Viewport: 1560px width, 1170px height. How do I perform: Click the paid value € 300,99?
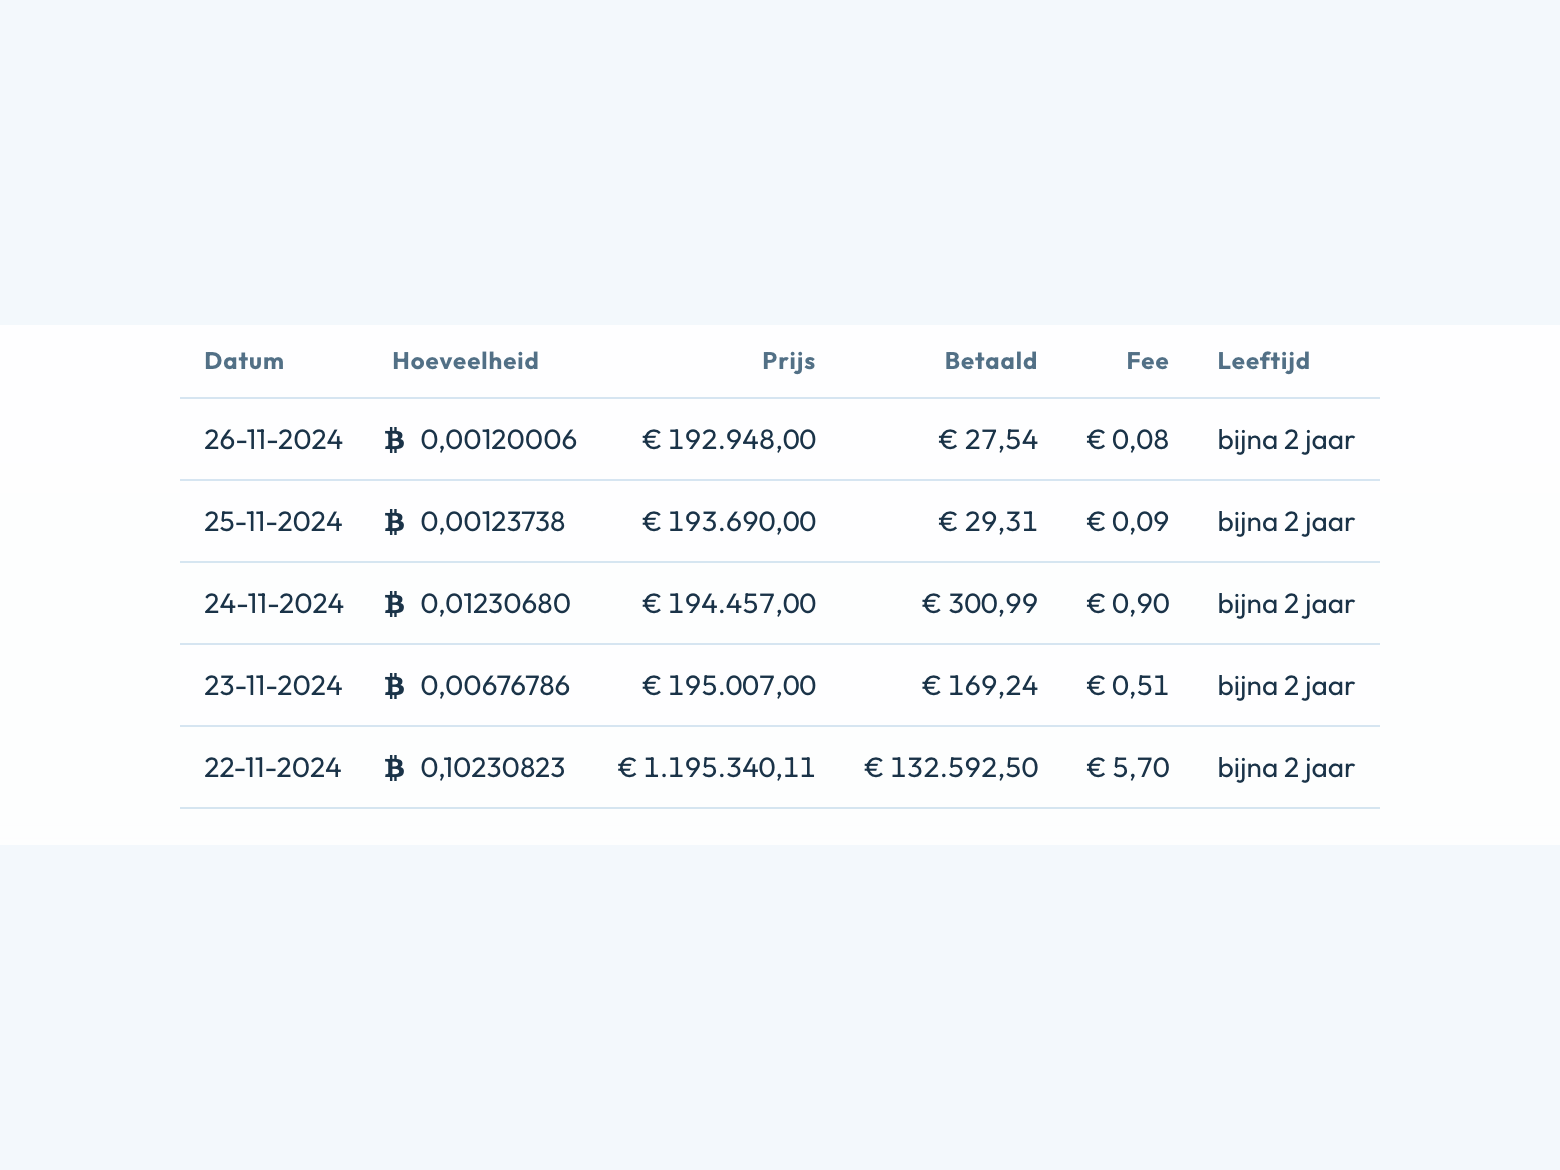[980, 604]
